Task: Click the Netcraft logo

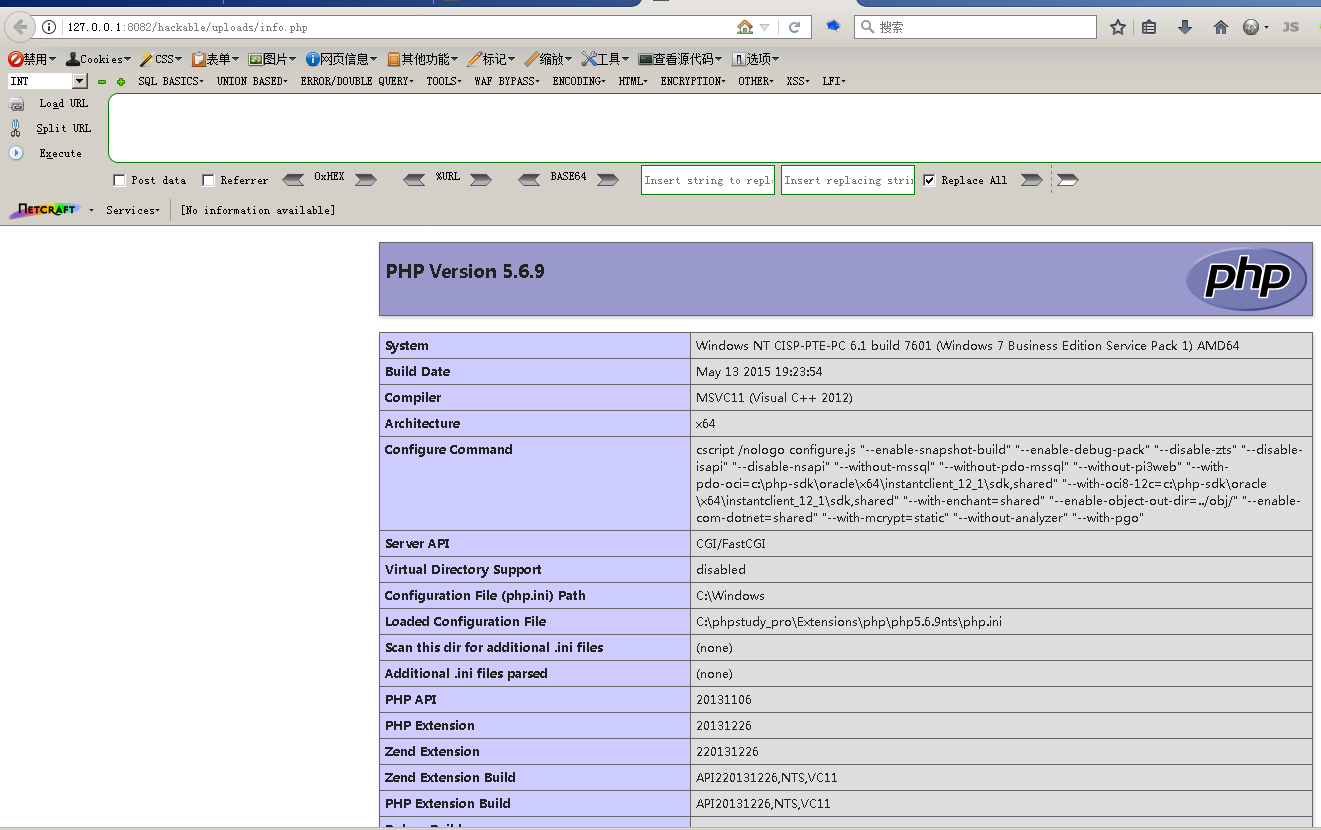Action: pos(43,210)
